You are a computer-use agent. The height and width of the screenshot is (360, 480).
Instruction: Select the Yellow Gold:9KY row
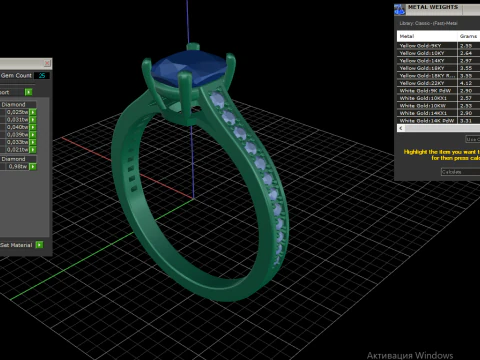(438, 46)
